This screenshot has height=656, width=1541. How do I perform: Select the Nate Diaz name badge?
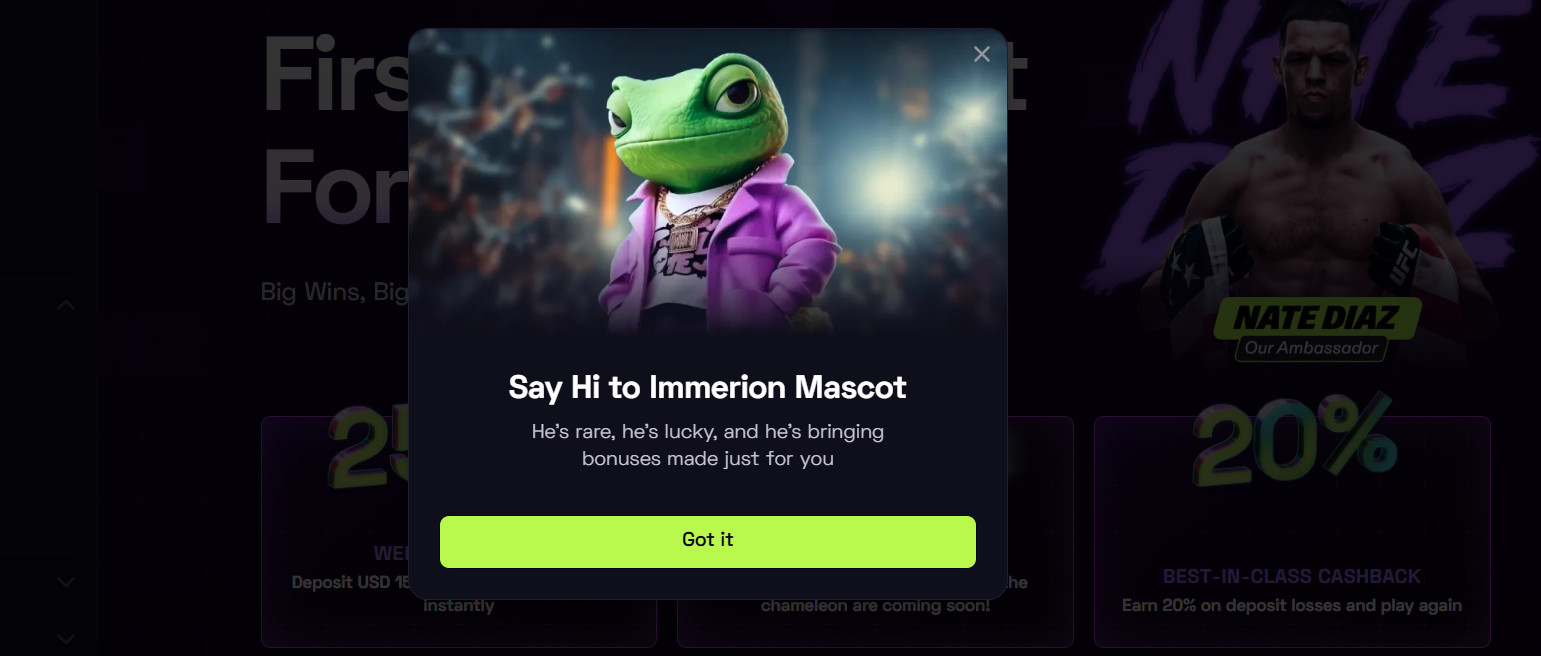click(x=1318, y=318)
